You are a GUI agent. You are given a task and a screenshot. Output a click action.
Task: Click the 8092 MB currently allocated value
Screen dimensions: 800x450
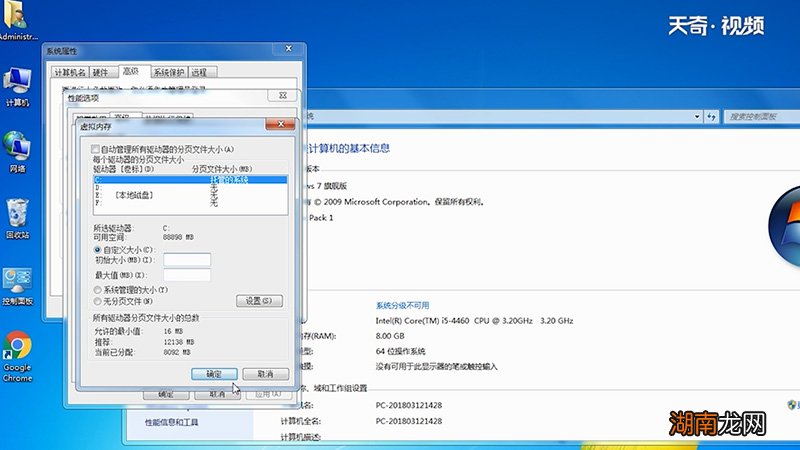pos(177,352)
